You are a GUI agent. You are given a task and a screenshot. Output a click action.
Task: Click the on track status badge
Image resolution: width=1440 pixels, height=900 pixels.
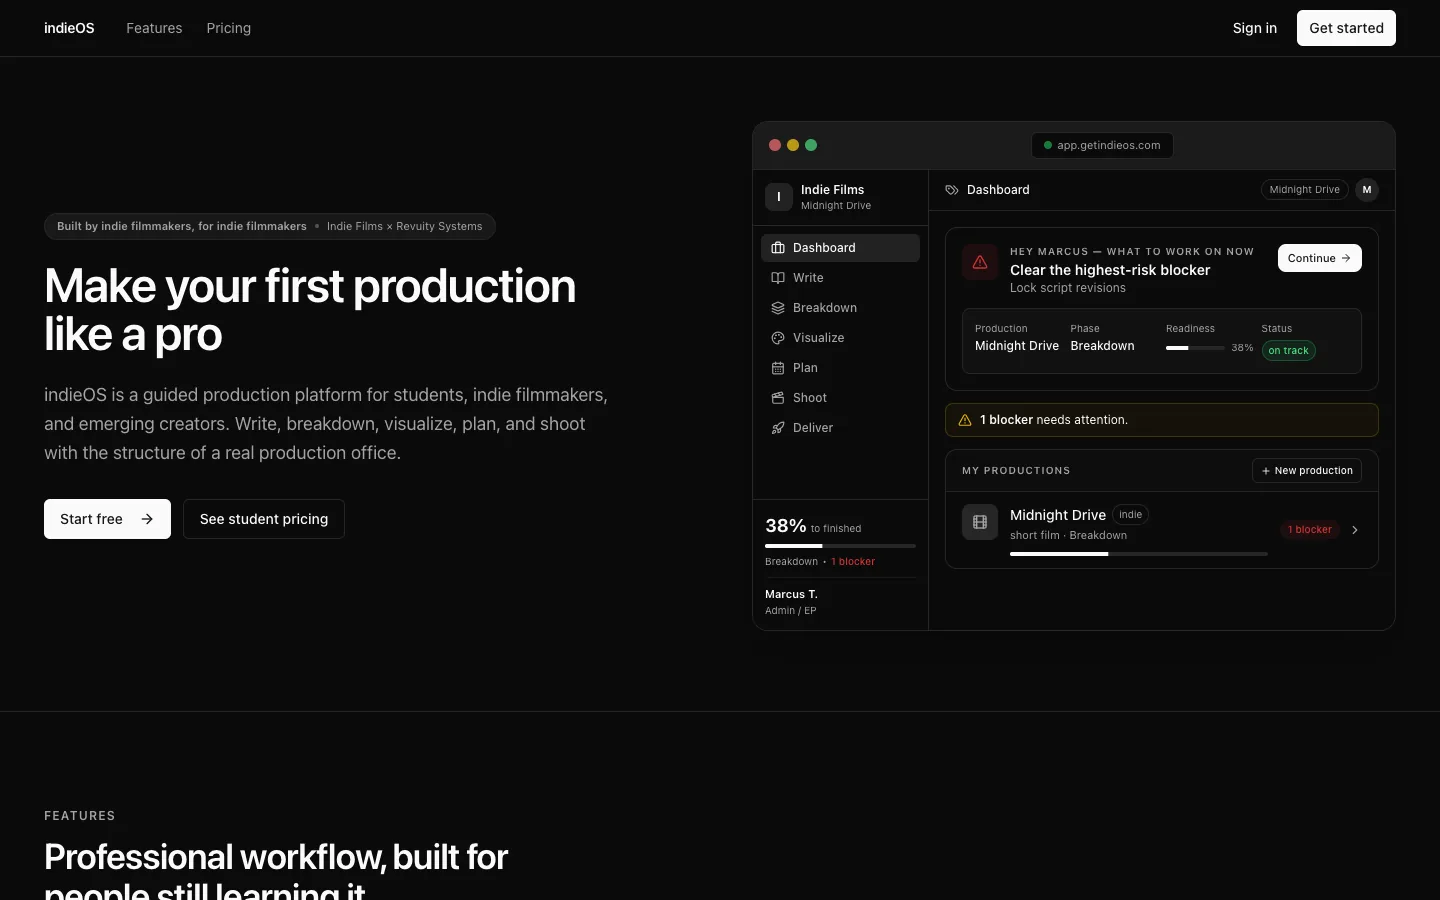[x=1288, y=351]
